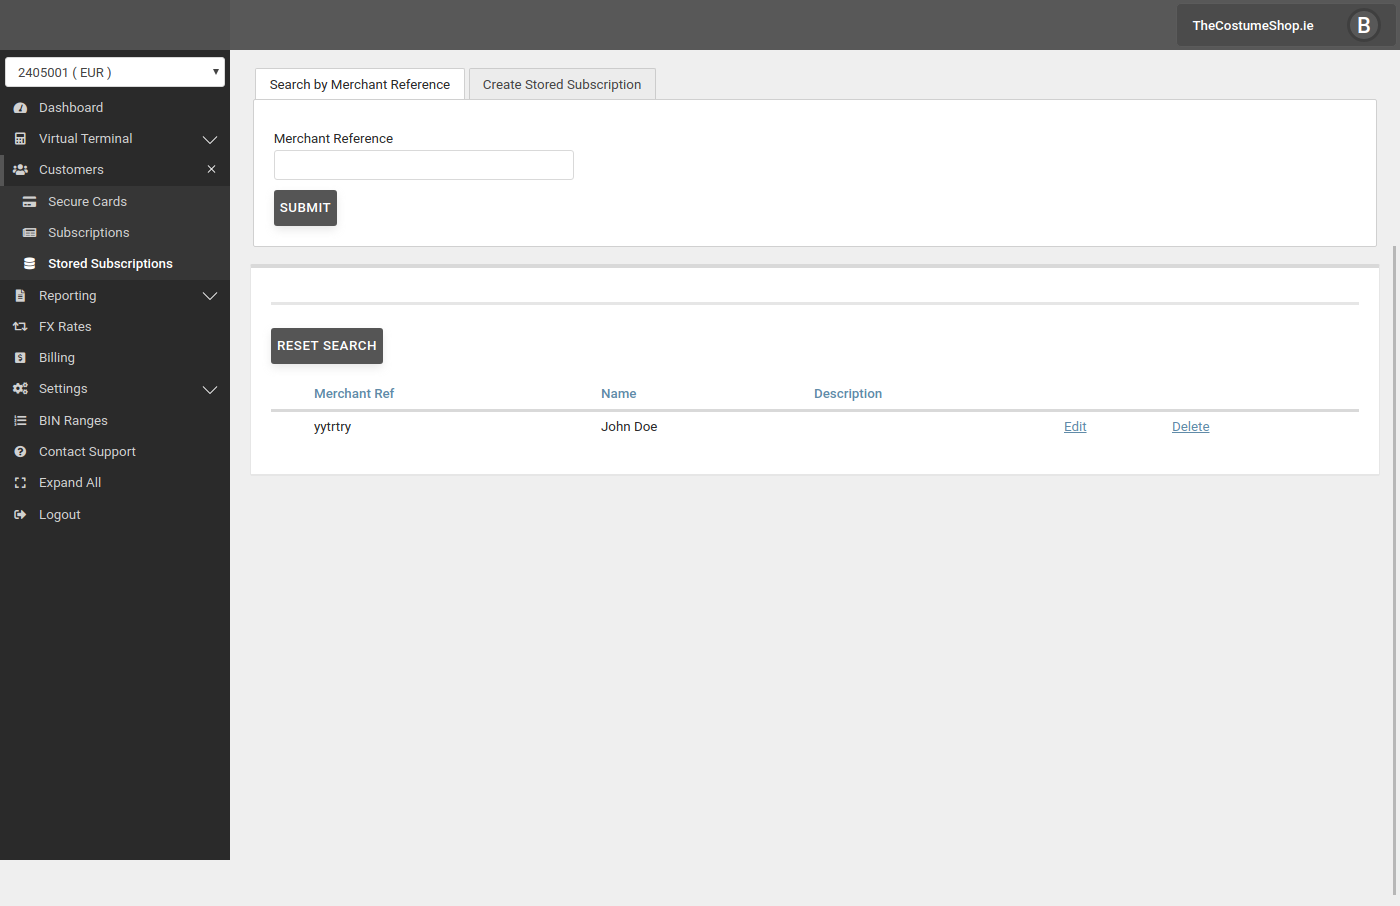
Task: Click the Contact Support question mark icon
Action: coord(20,452)
